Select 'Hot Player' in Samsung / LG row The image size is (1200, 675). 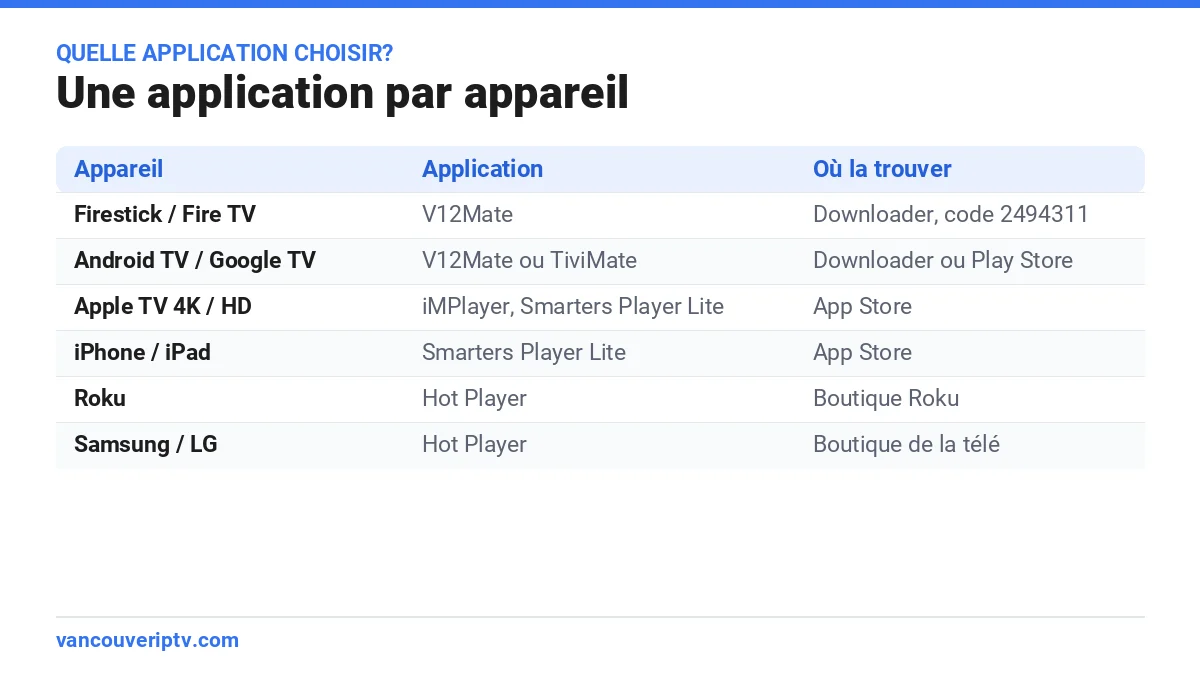[x=474, y=444]
